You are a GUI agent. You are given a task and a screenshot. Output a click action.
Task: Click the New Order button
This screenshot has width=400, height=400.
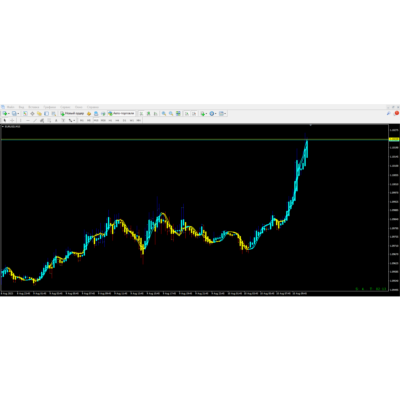click(x=72, y=114)
